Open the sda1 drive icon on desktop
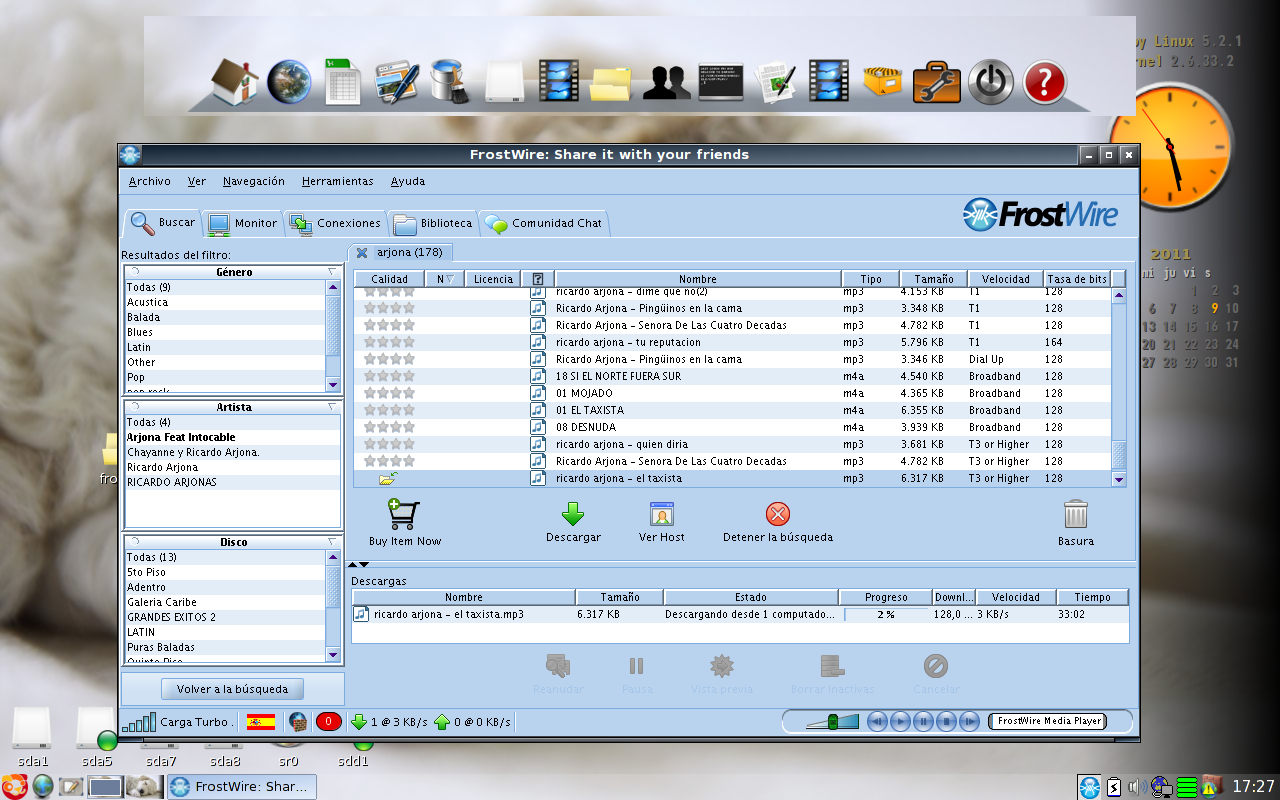 [31, 728]
